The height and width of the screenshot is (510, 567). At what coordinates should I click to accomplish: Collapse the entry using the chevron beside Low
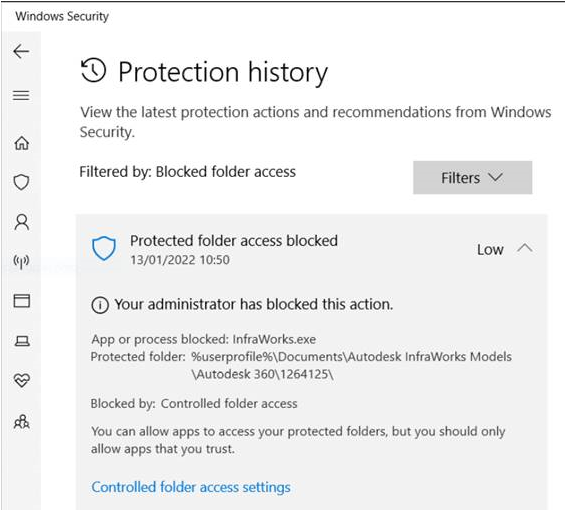pos(525,248)
